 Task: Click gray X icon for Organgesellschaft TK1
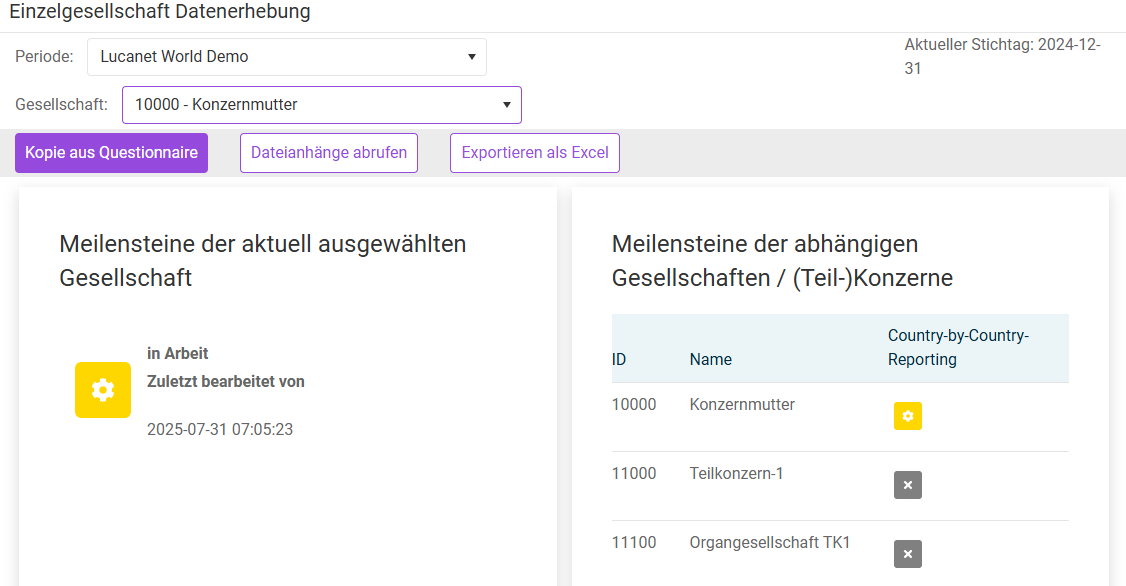pos(907,554)
